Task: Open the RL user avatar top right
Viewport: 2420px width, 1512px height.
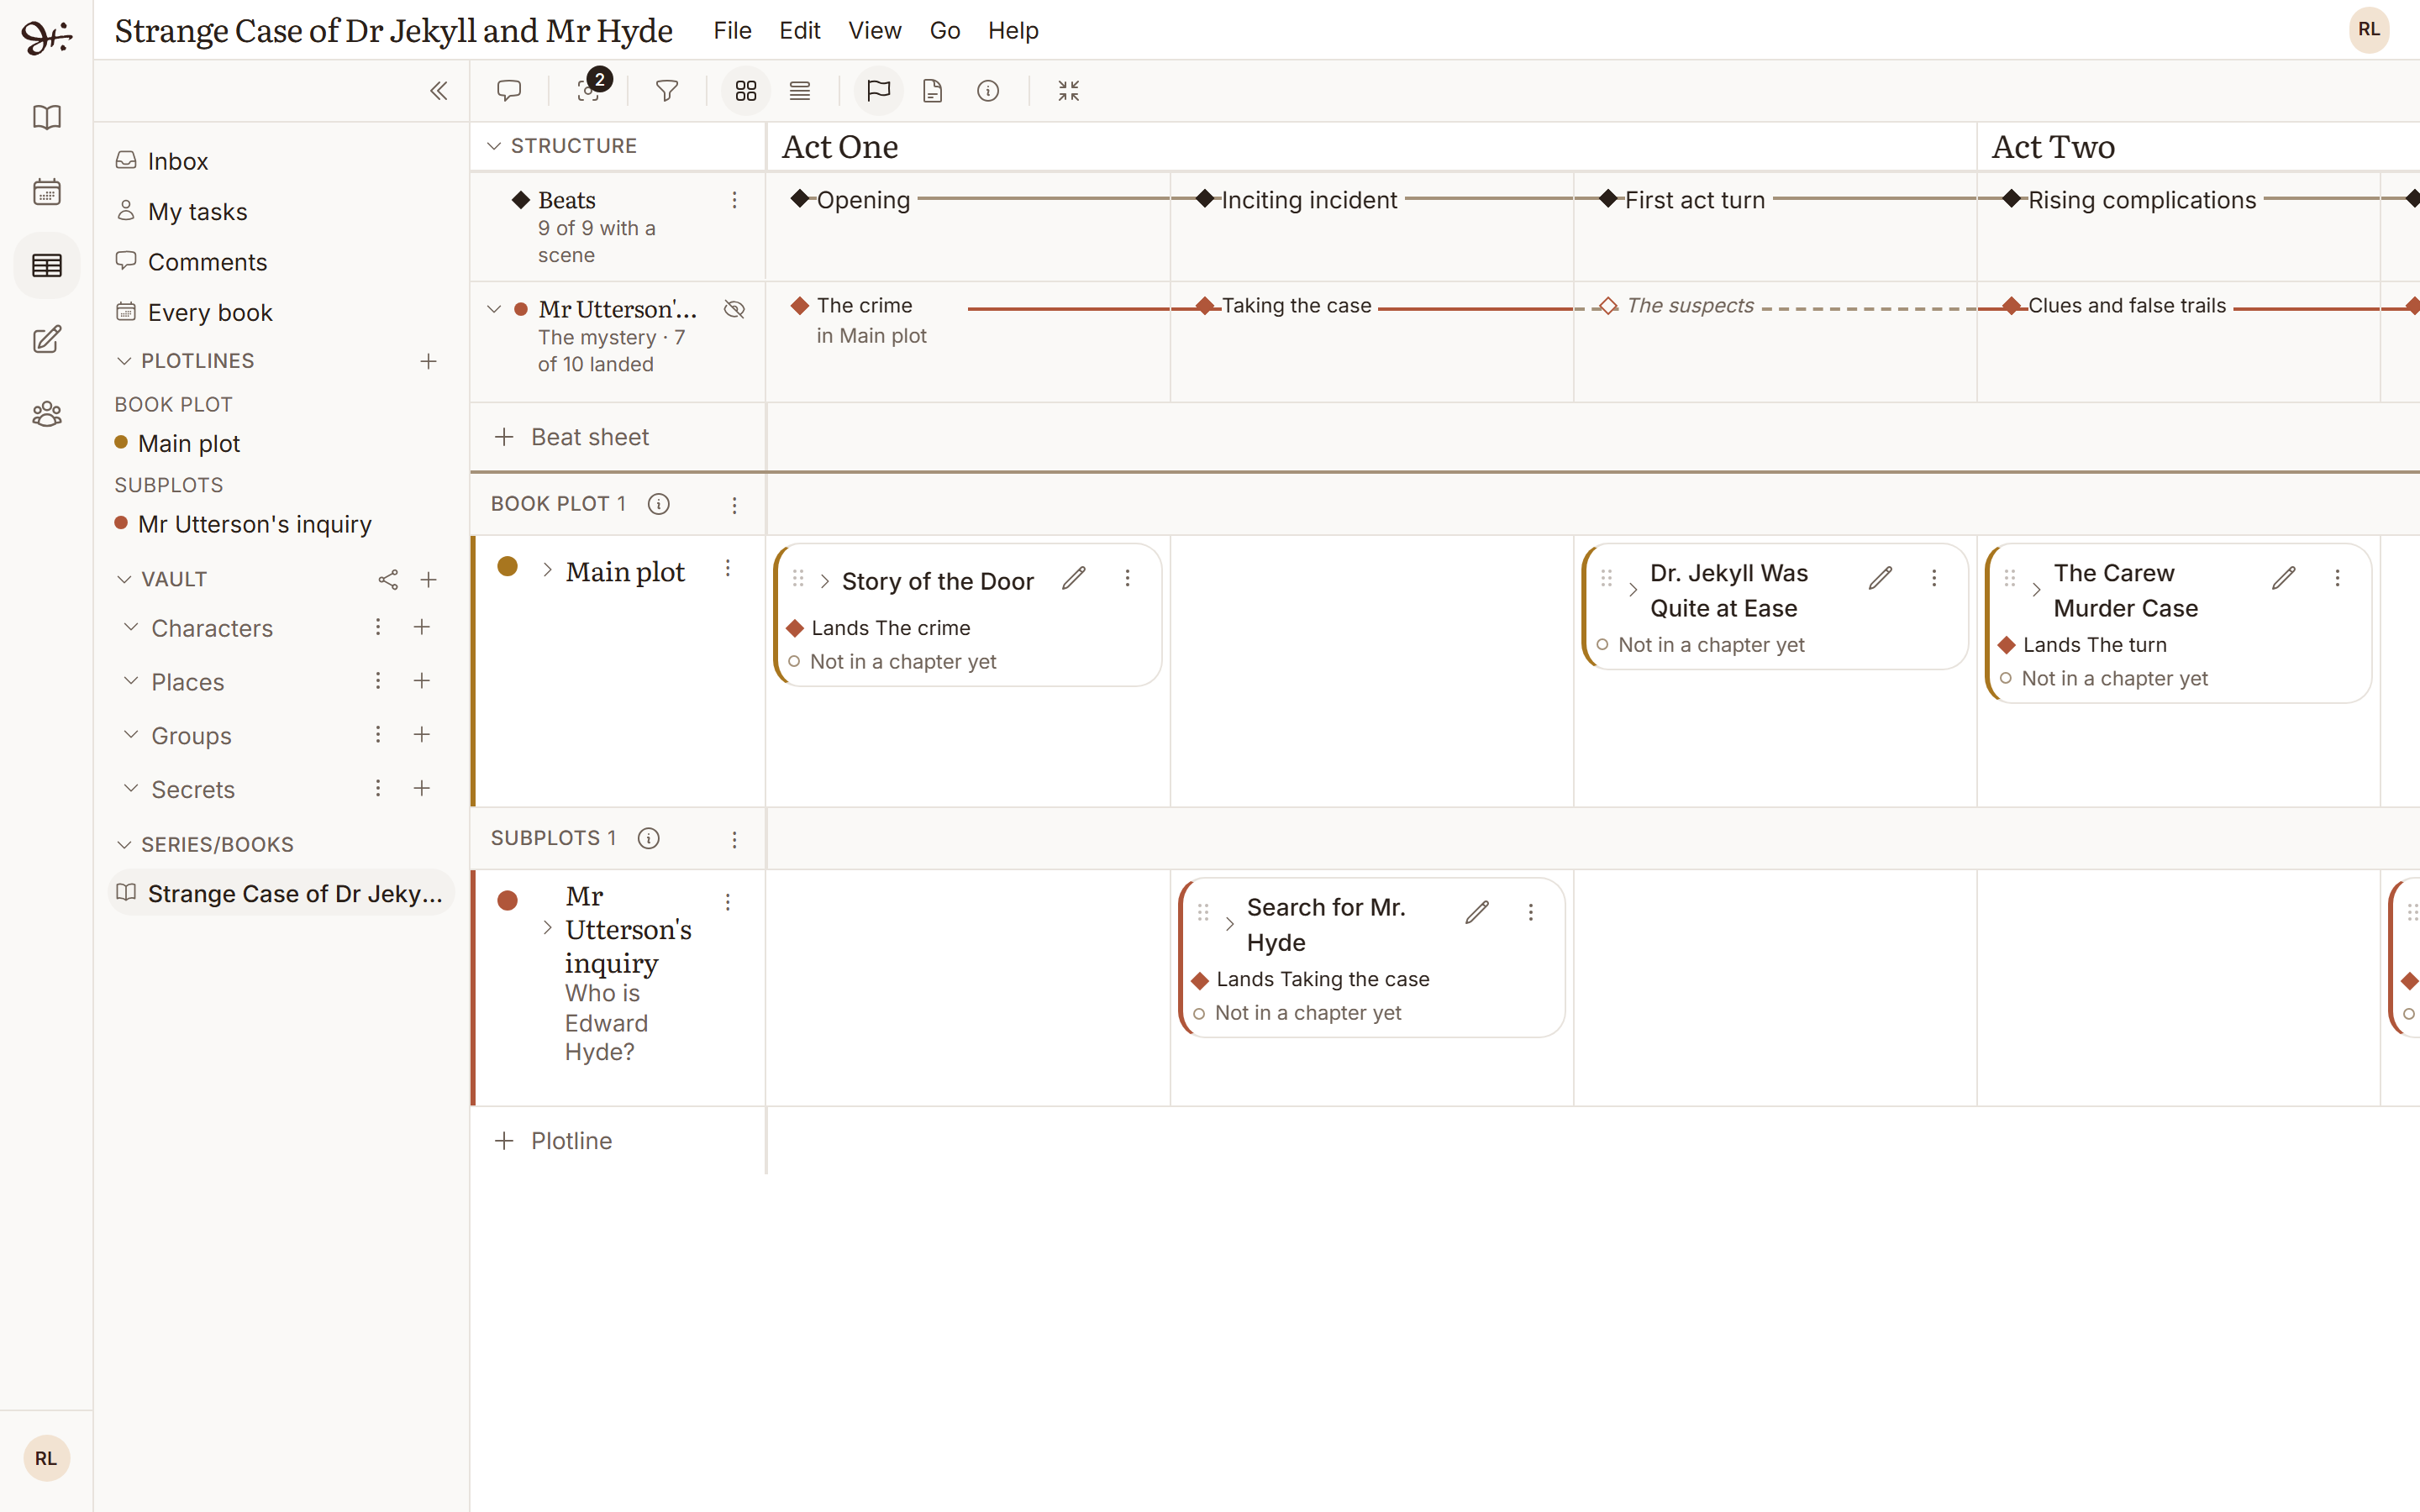Action: click(x=2369, y=30)
